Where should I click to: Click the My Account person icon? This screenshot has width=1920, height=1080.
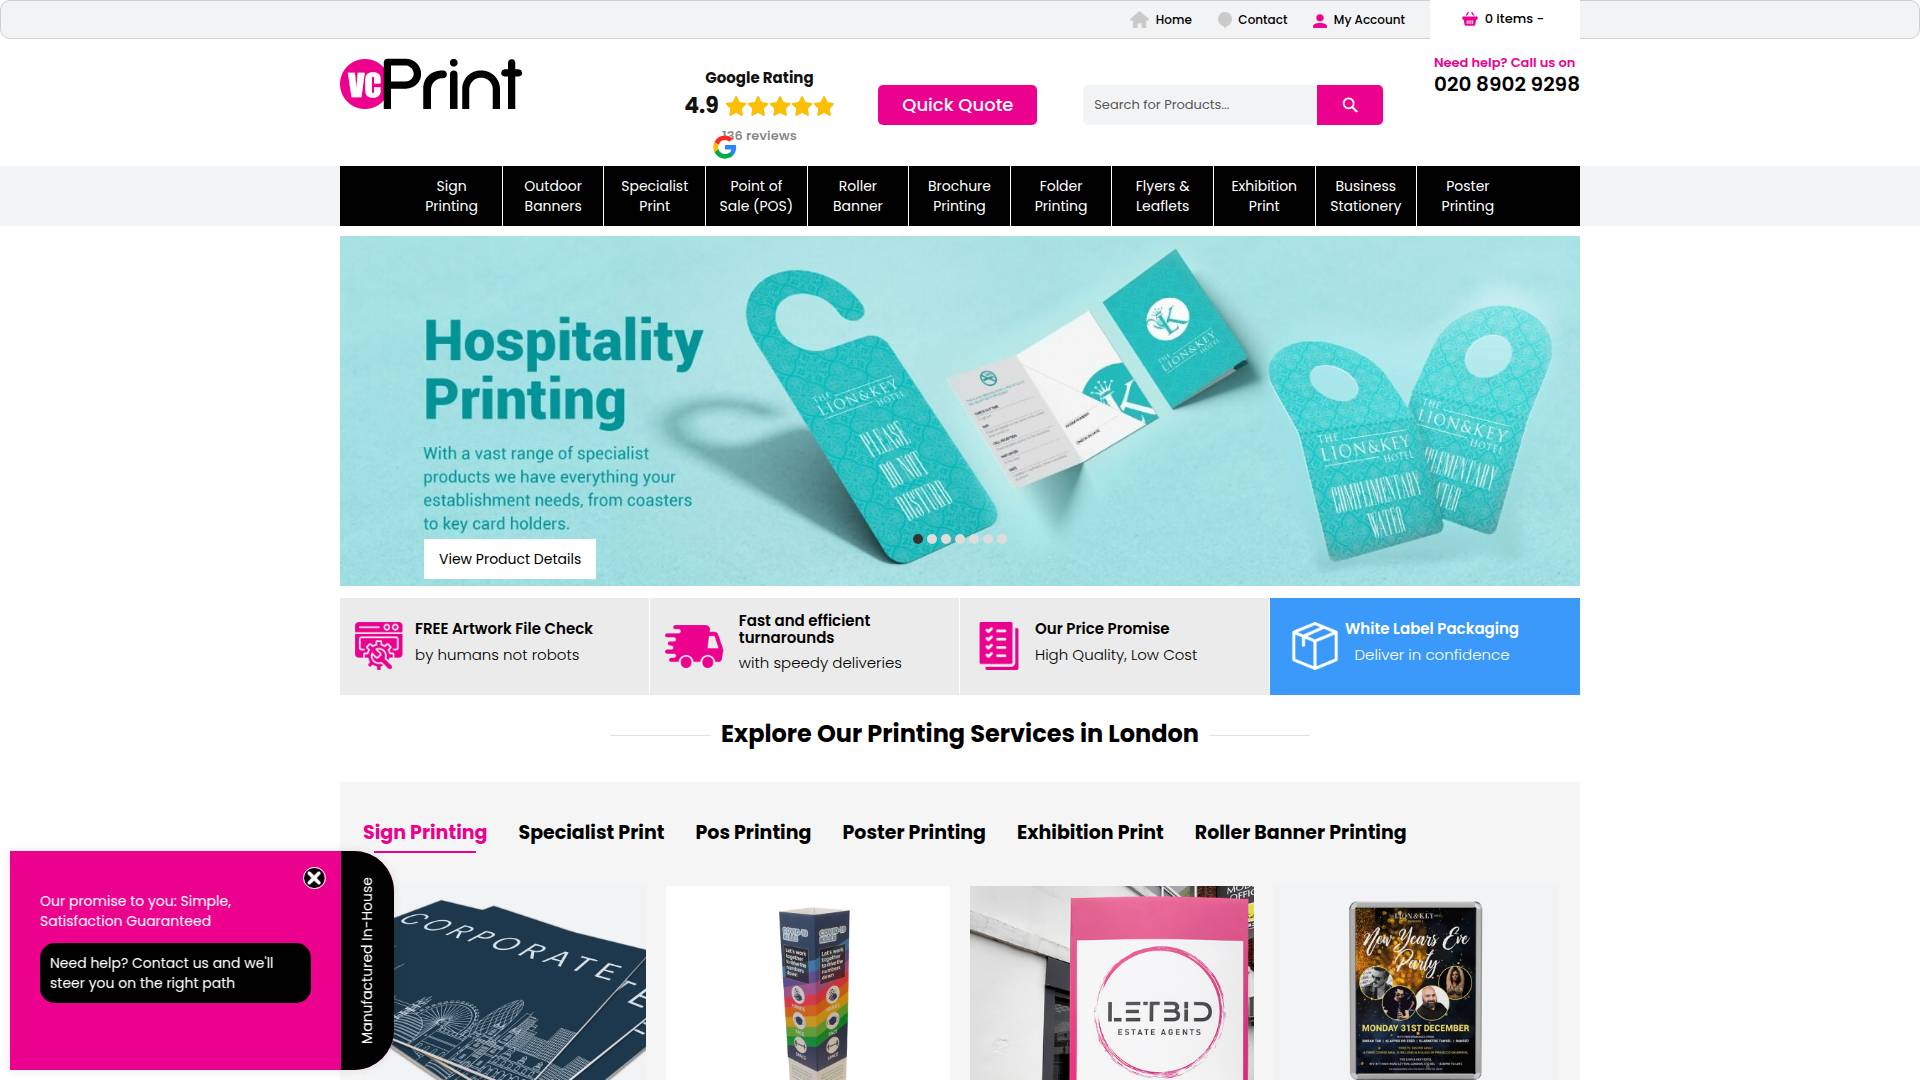click(1319, 20)
